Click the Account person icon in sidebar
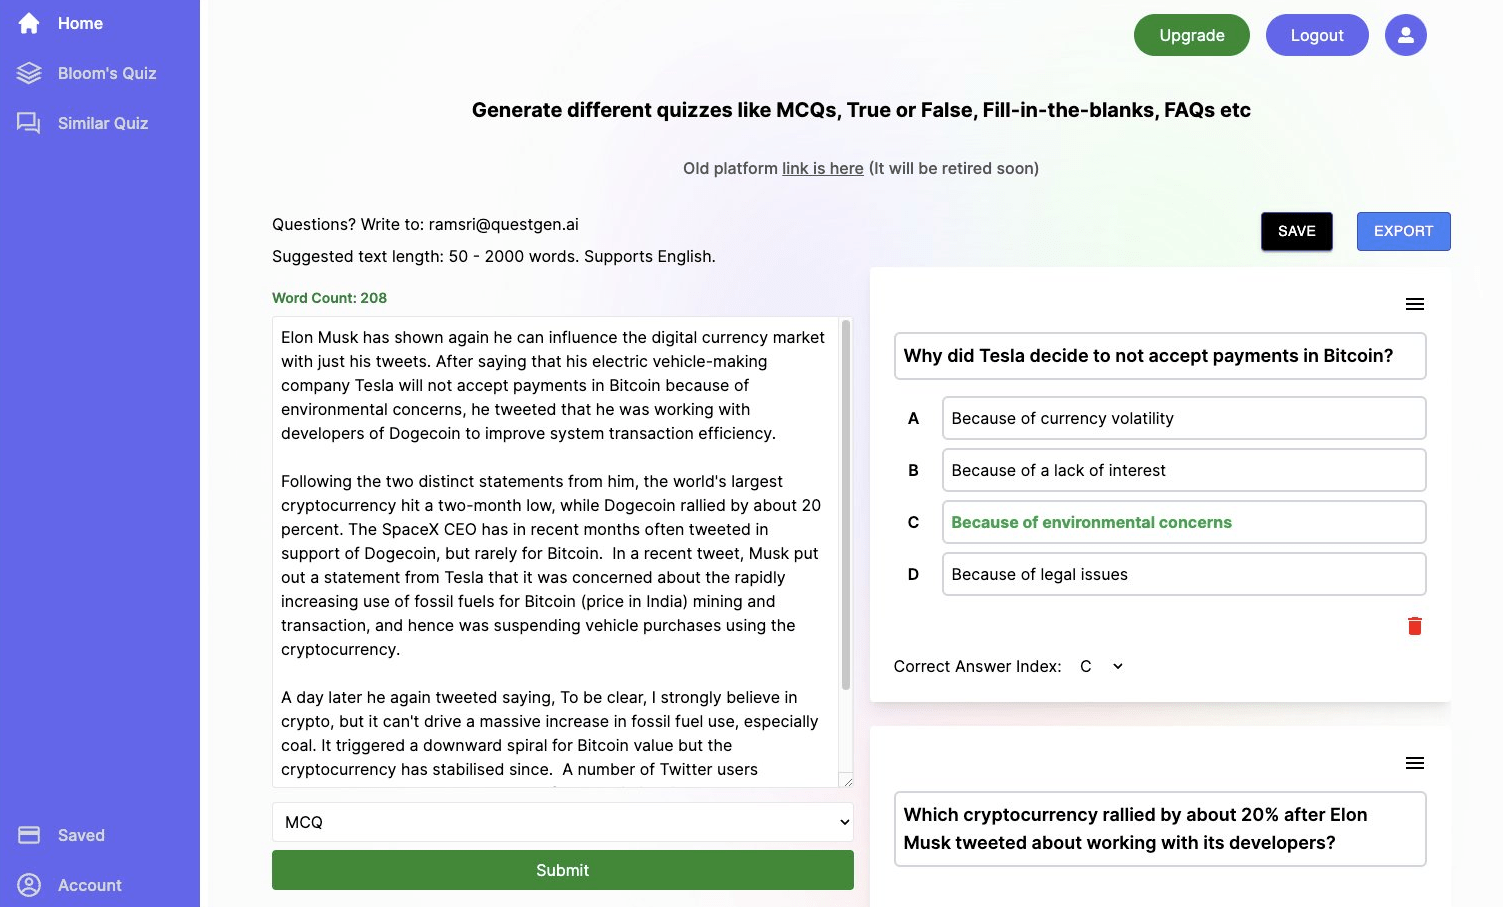The height and width of the screenshot is (907, 1503). [29, 885]
